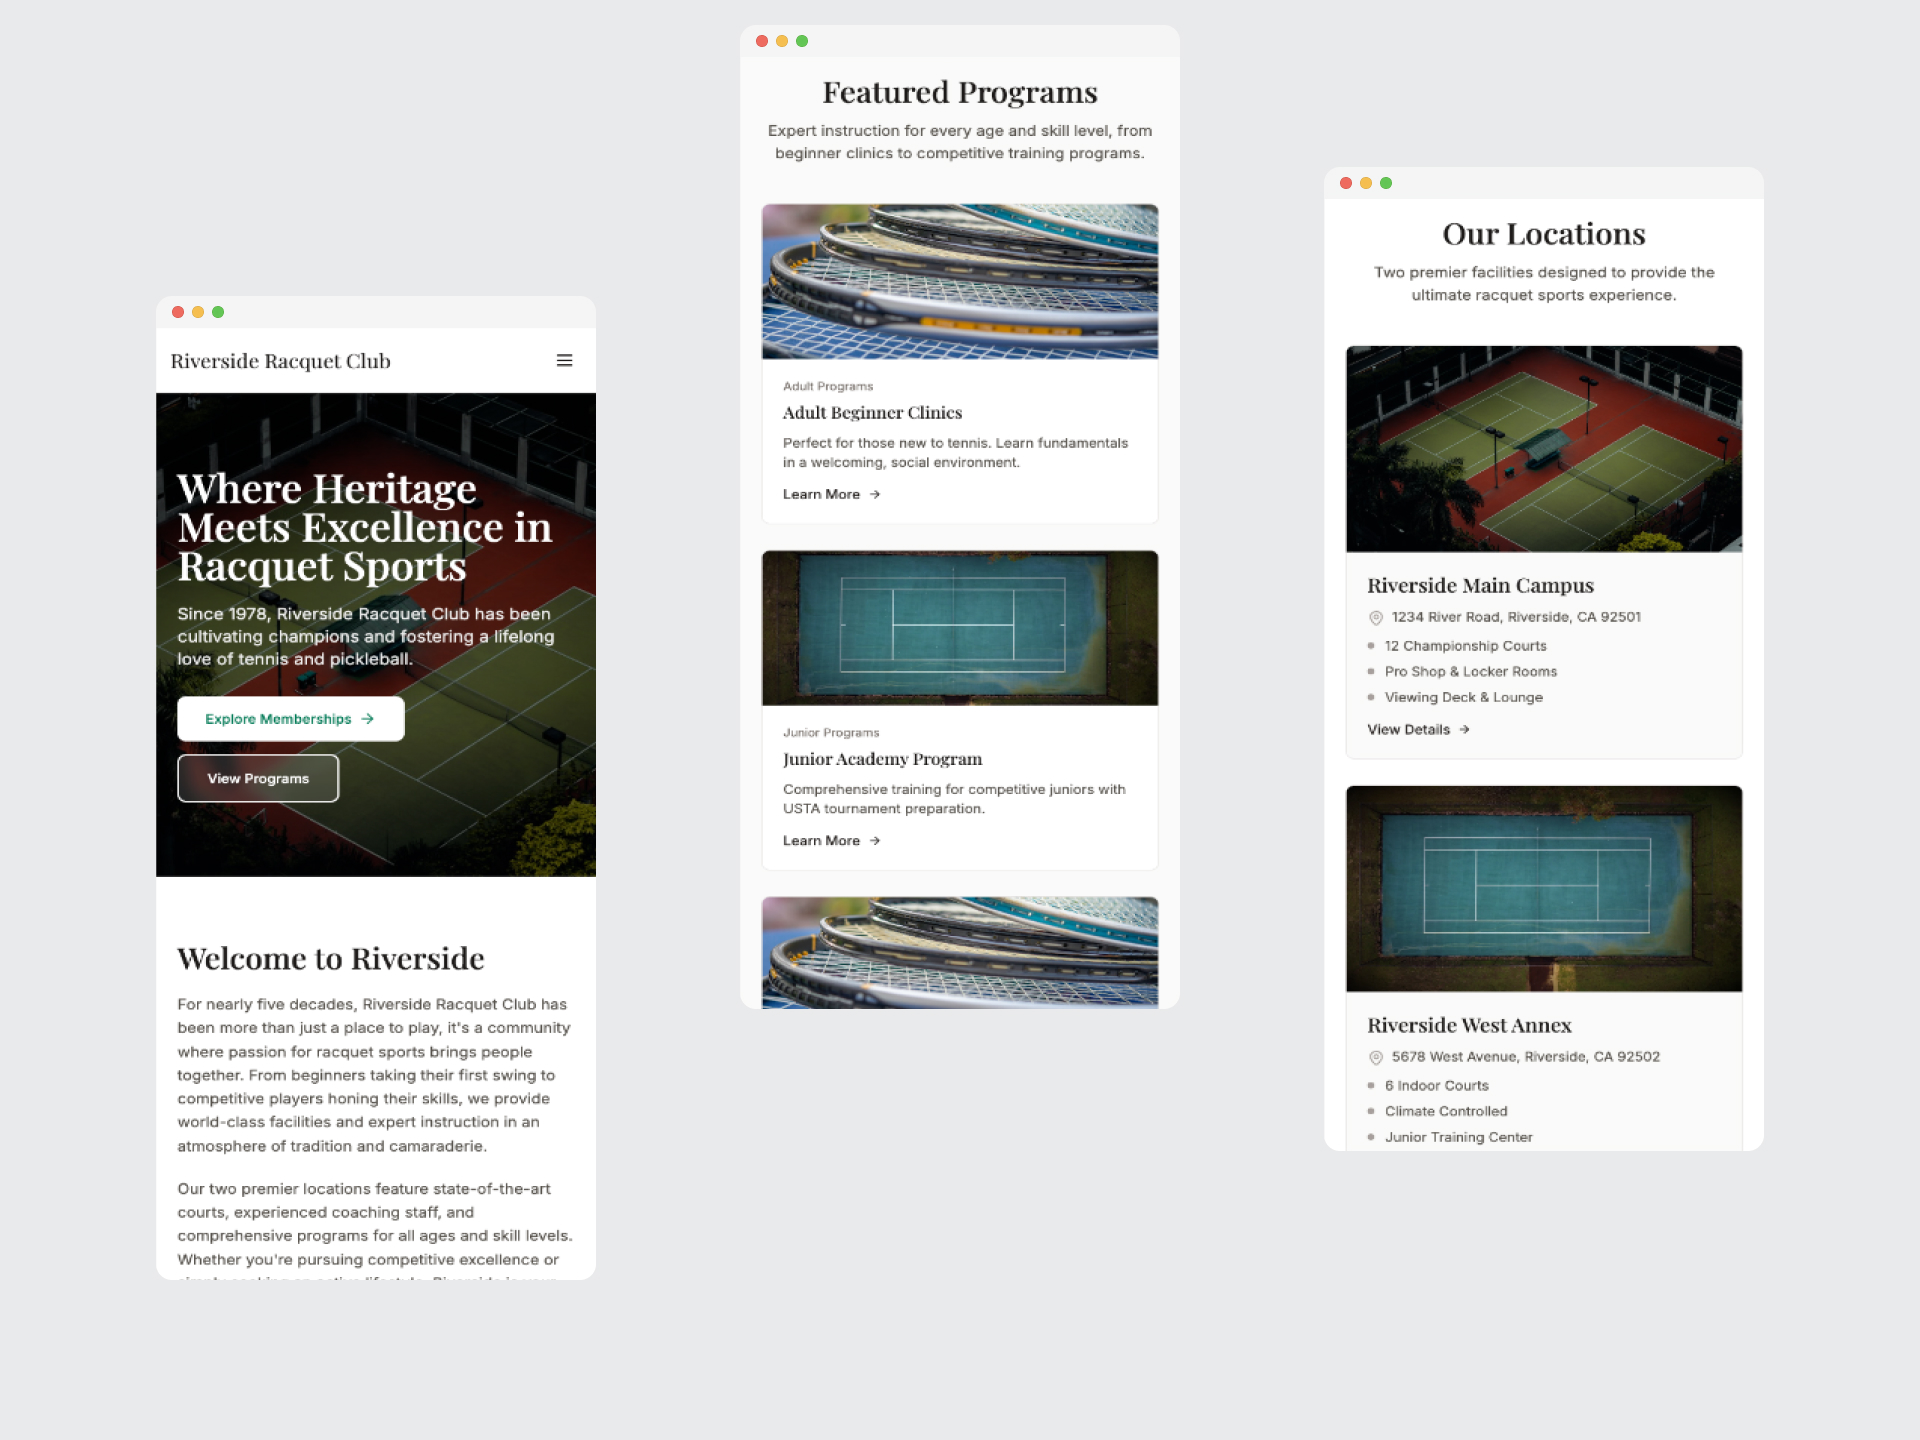
Task: Click the partial racquets image at the bottom of the middle window
Action: point(960,952)
